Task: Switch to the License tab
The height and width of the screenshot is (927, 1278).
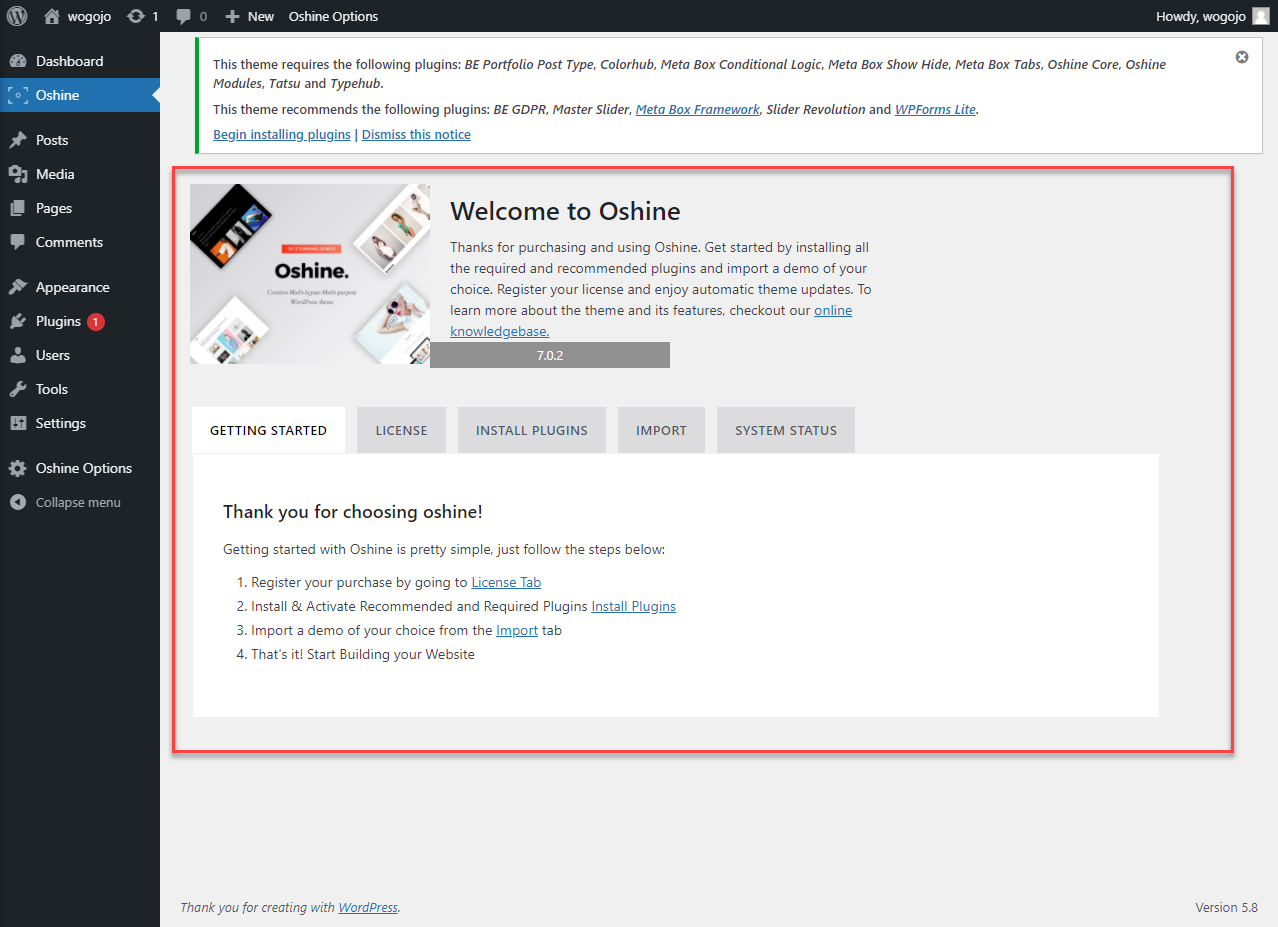Action: pos(401,430)
